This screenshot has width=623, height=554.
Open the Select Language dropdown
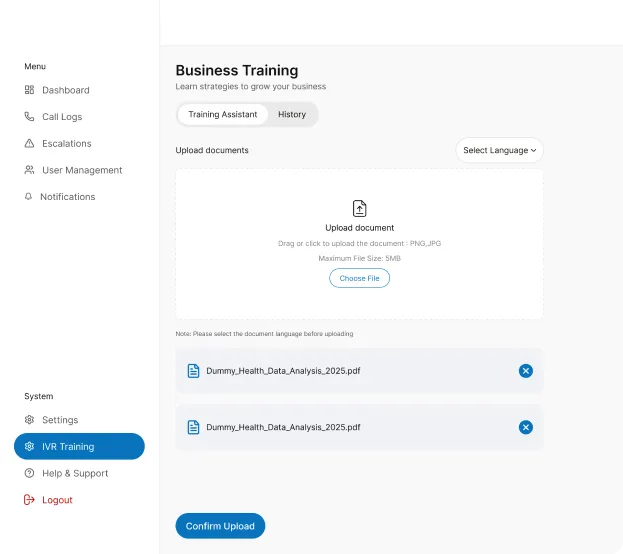(499, 150)
